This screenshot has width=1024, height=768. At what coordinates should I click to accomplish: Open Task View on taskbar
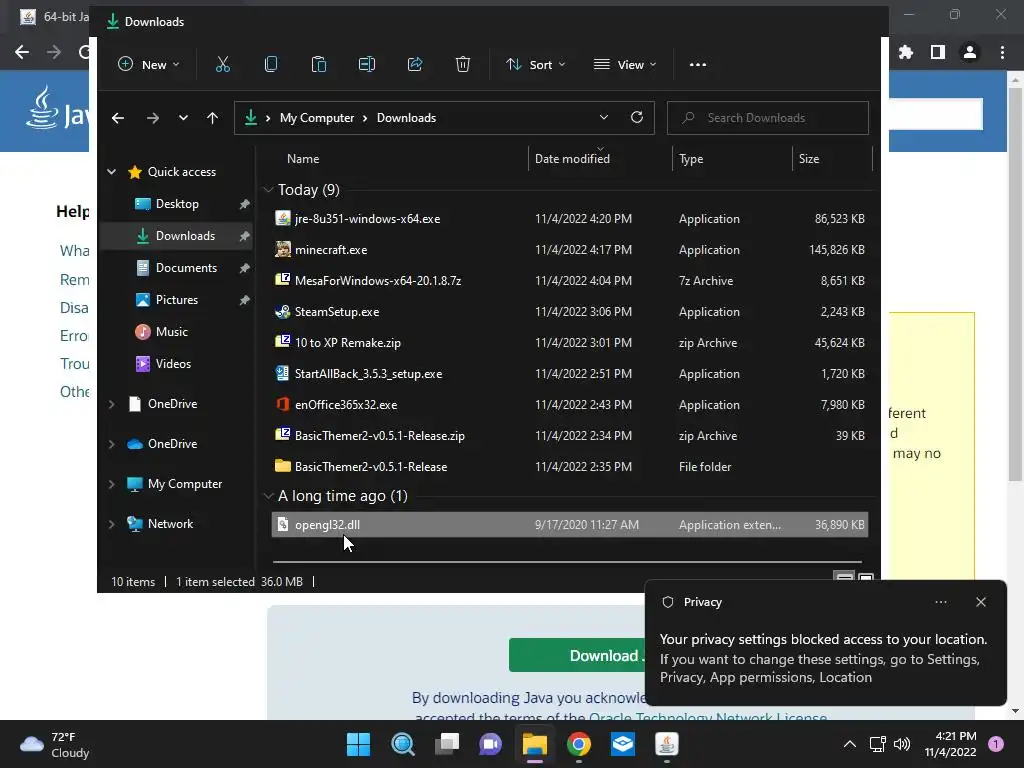coord(447,744)
